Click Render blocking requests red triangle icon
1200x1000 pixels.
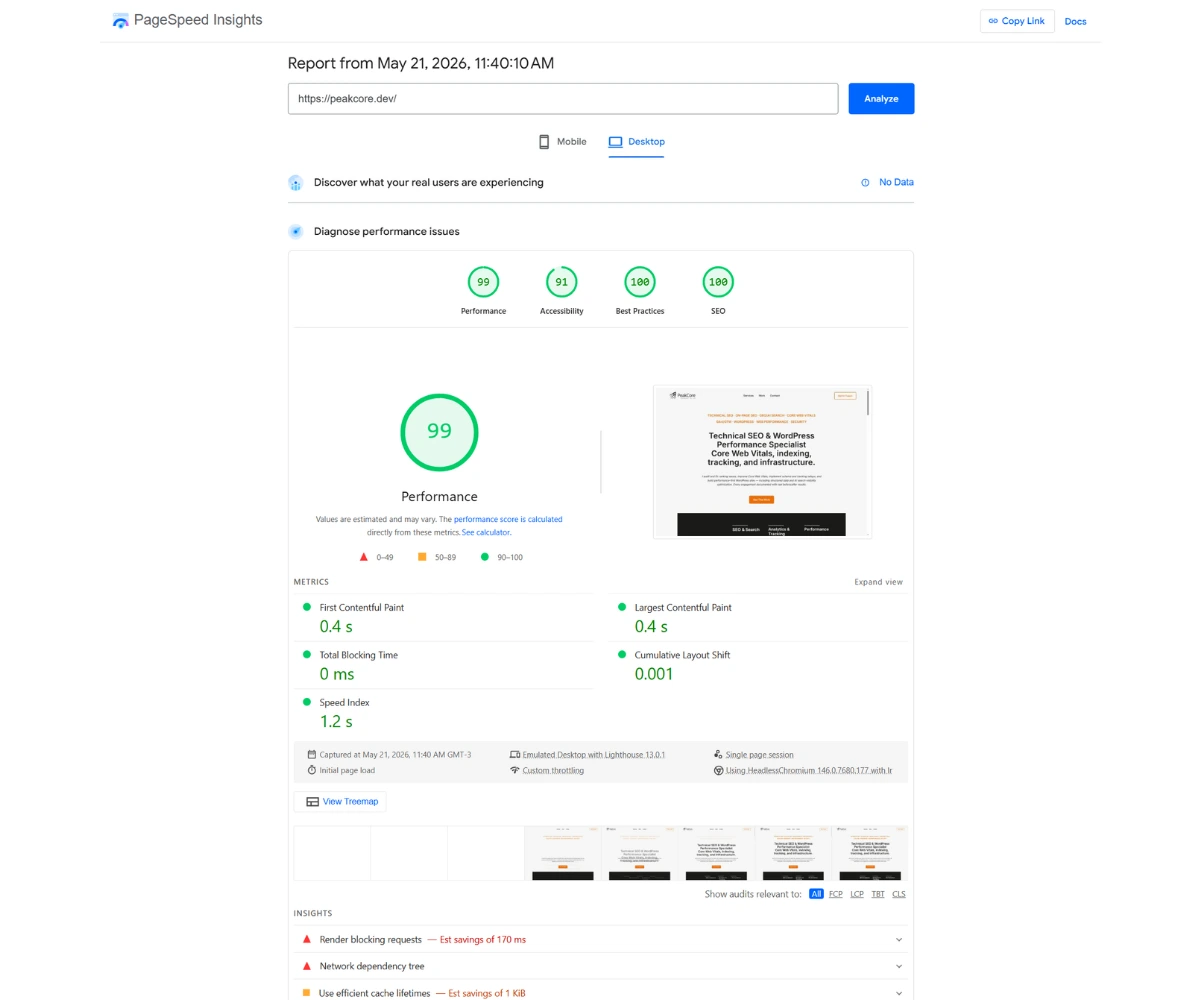pos(307,940)
